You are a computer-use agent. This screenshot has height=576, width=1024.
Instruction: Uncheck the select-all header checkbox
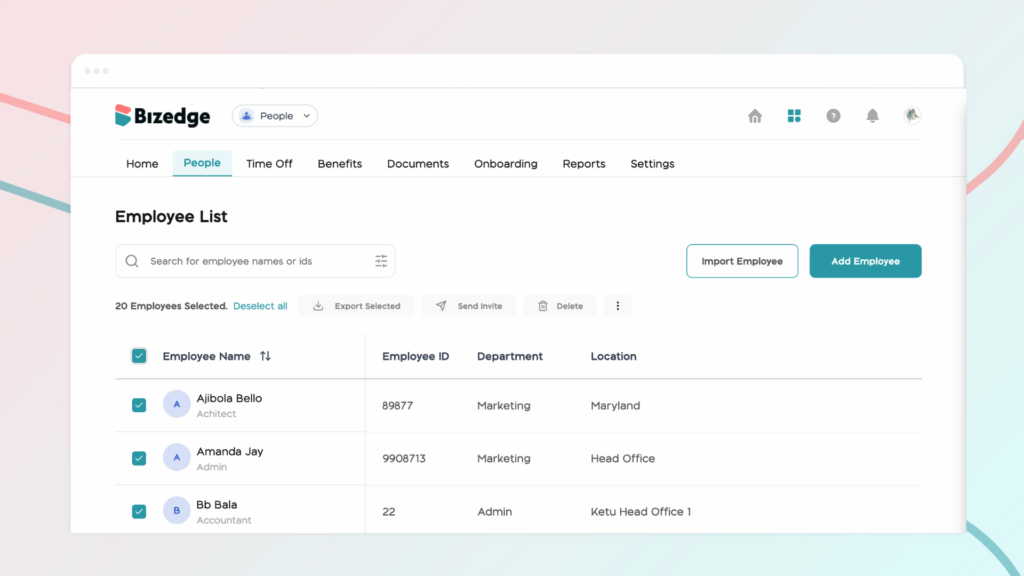[x=139, y=356]
